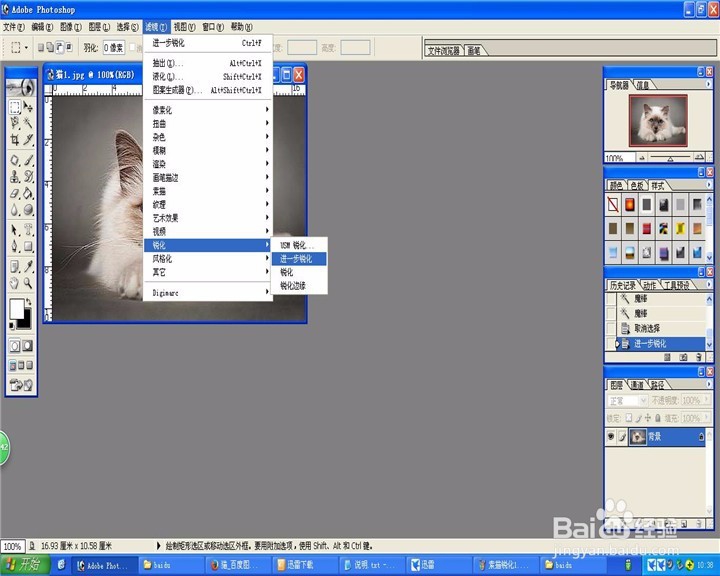Set history brush source beside 进一步锐化 state

611,344
